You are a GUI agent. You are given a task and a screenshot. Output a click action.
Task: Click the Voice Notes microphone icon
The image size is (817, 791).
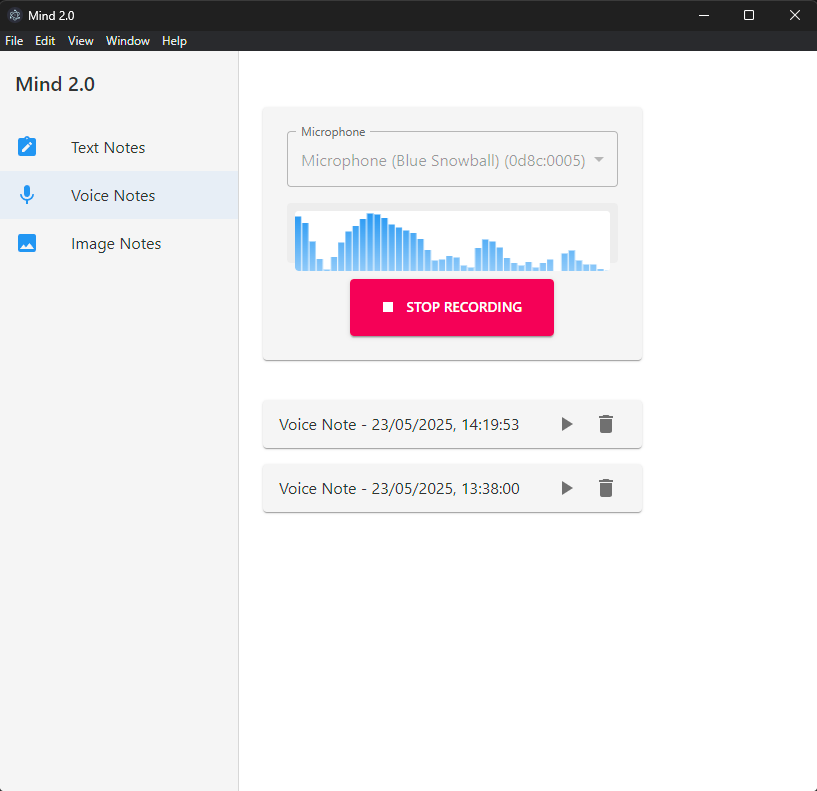[27, 195]
